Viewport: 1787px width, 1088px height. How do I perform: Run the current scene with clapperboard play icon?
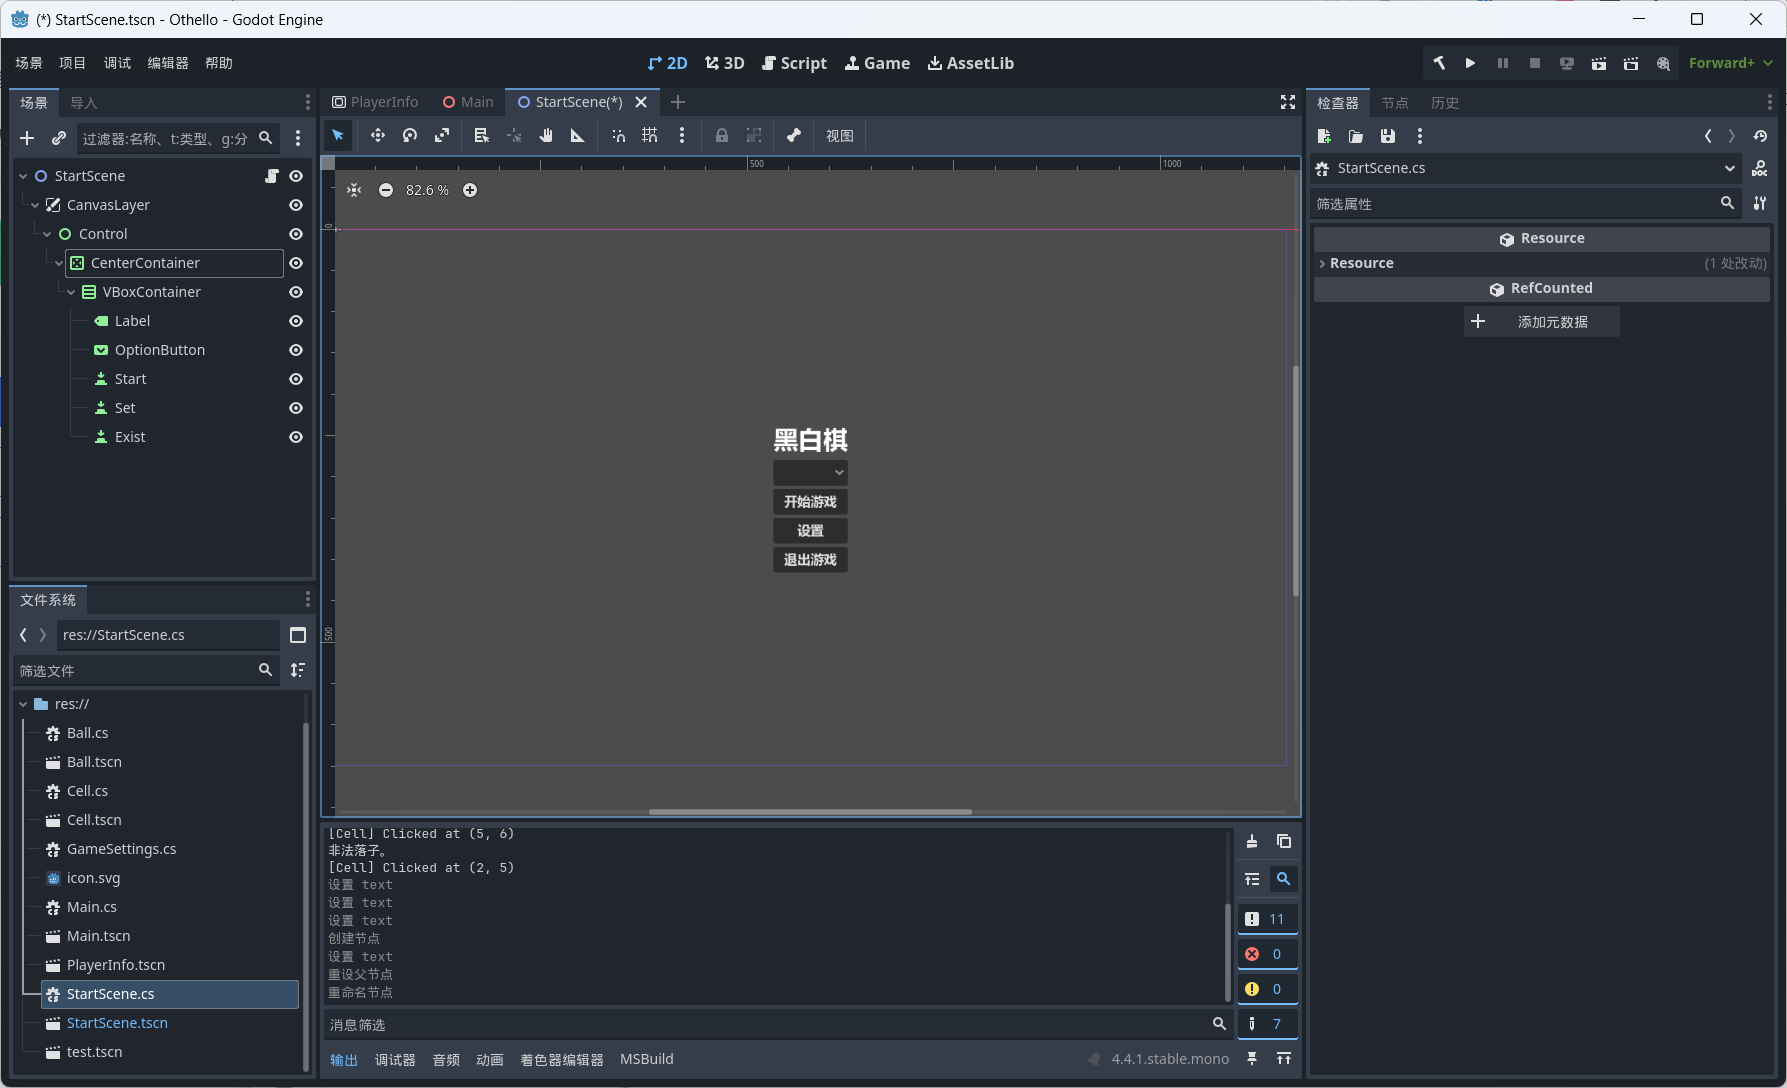[1599, 63]
